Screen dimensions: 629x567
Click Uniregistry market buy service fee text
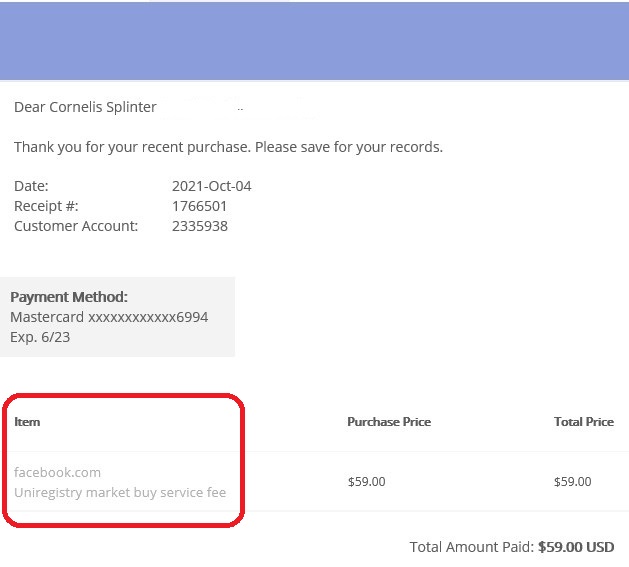[x=120, y=492]
